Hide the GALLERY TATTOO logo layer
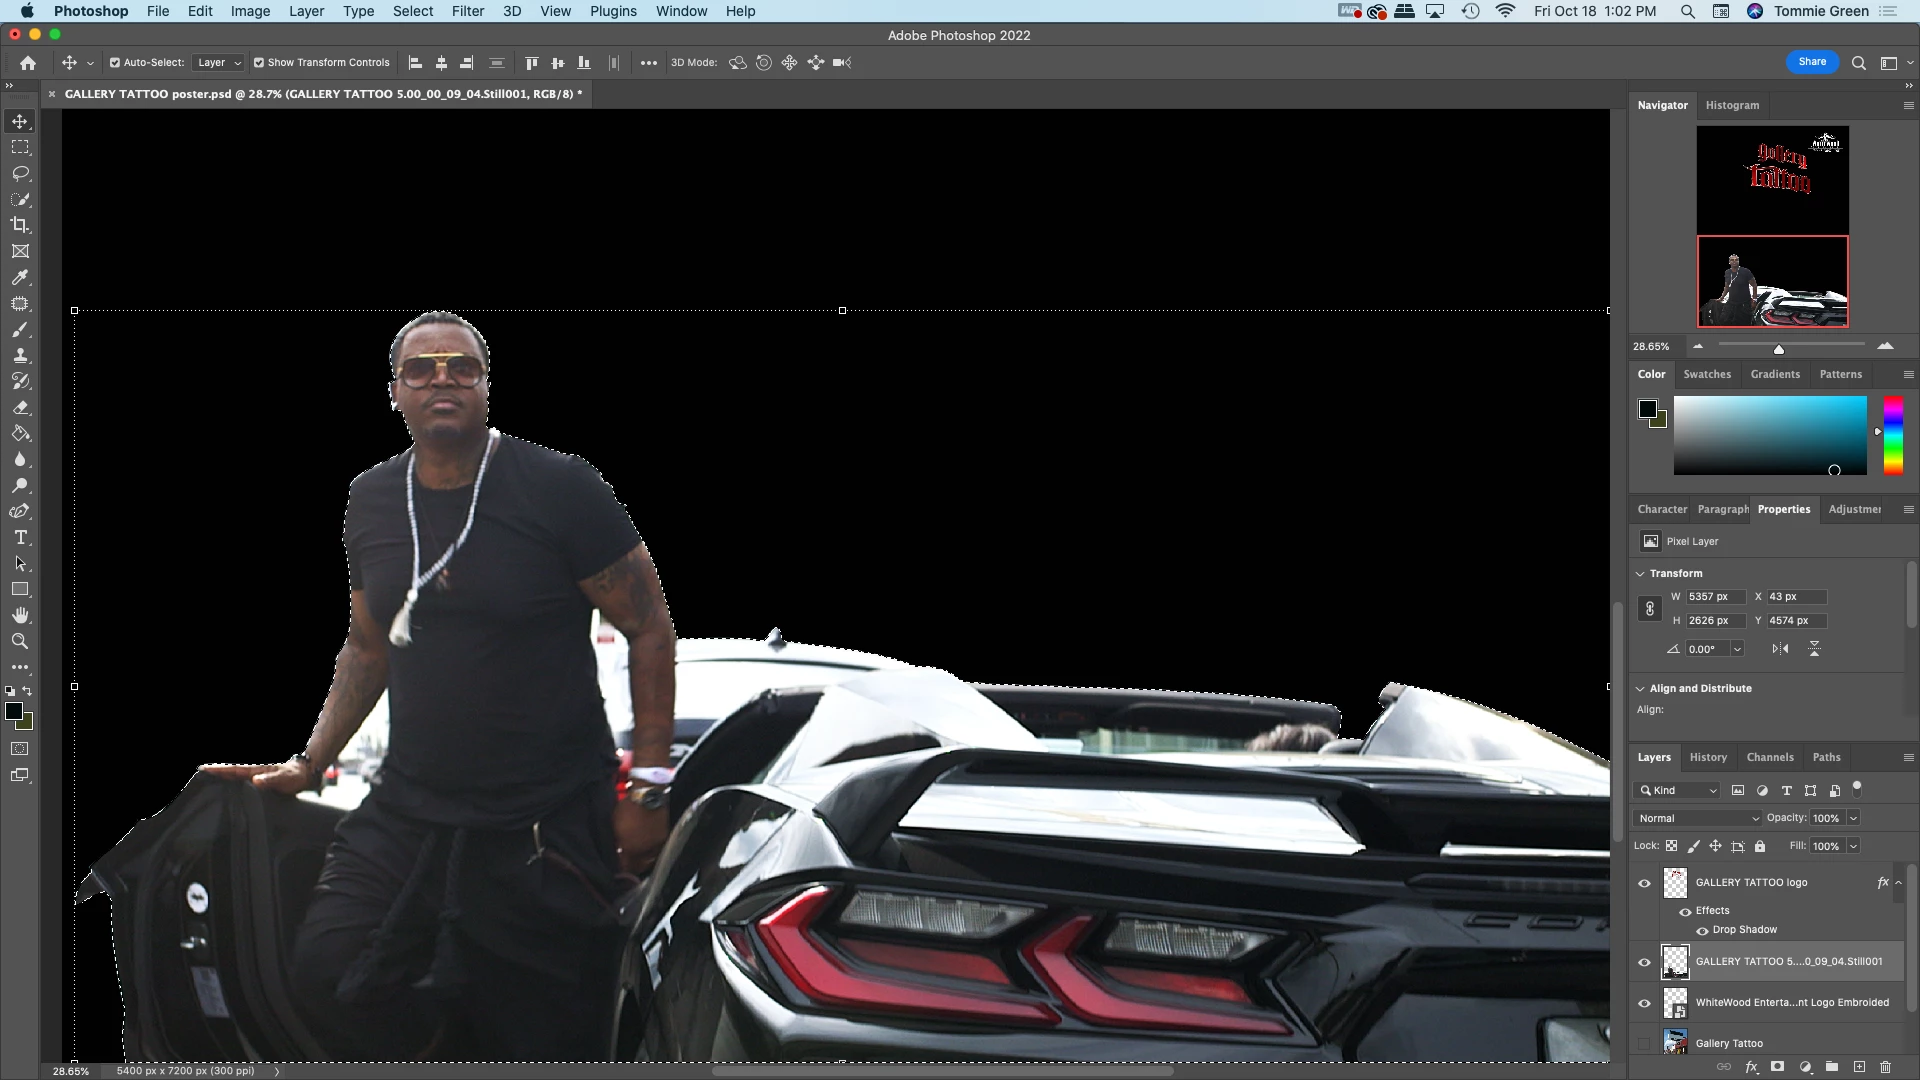 tap(1644, 883)
